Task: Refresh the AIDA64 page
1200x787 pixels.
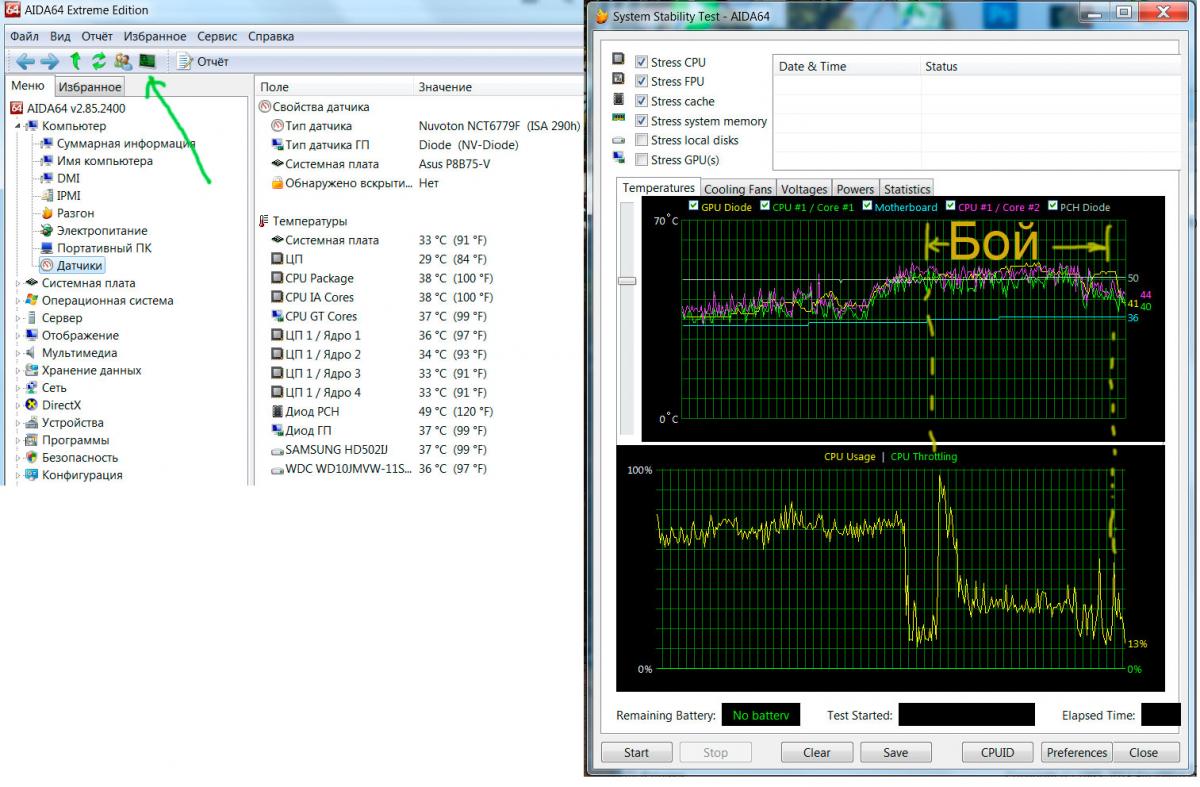Action: click(x=99, y=62)
